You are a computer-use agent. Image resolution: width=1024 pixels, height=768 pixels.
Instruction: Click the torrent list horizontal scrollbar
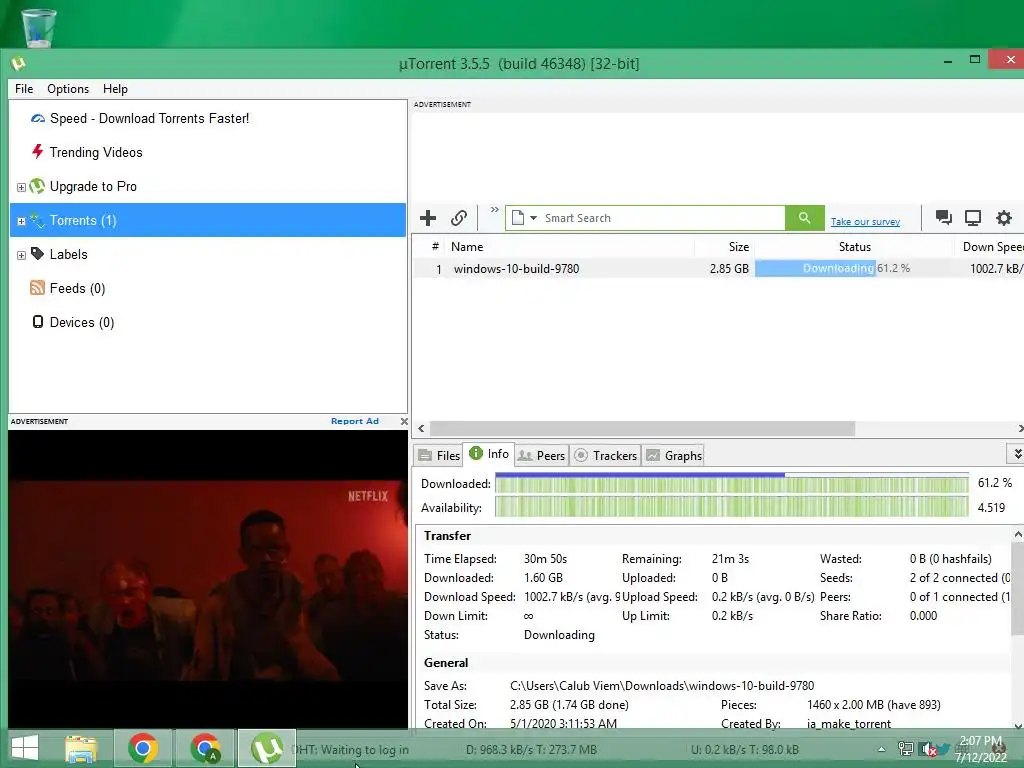coord(642,428)
